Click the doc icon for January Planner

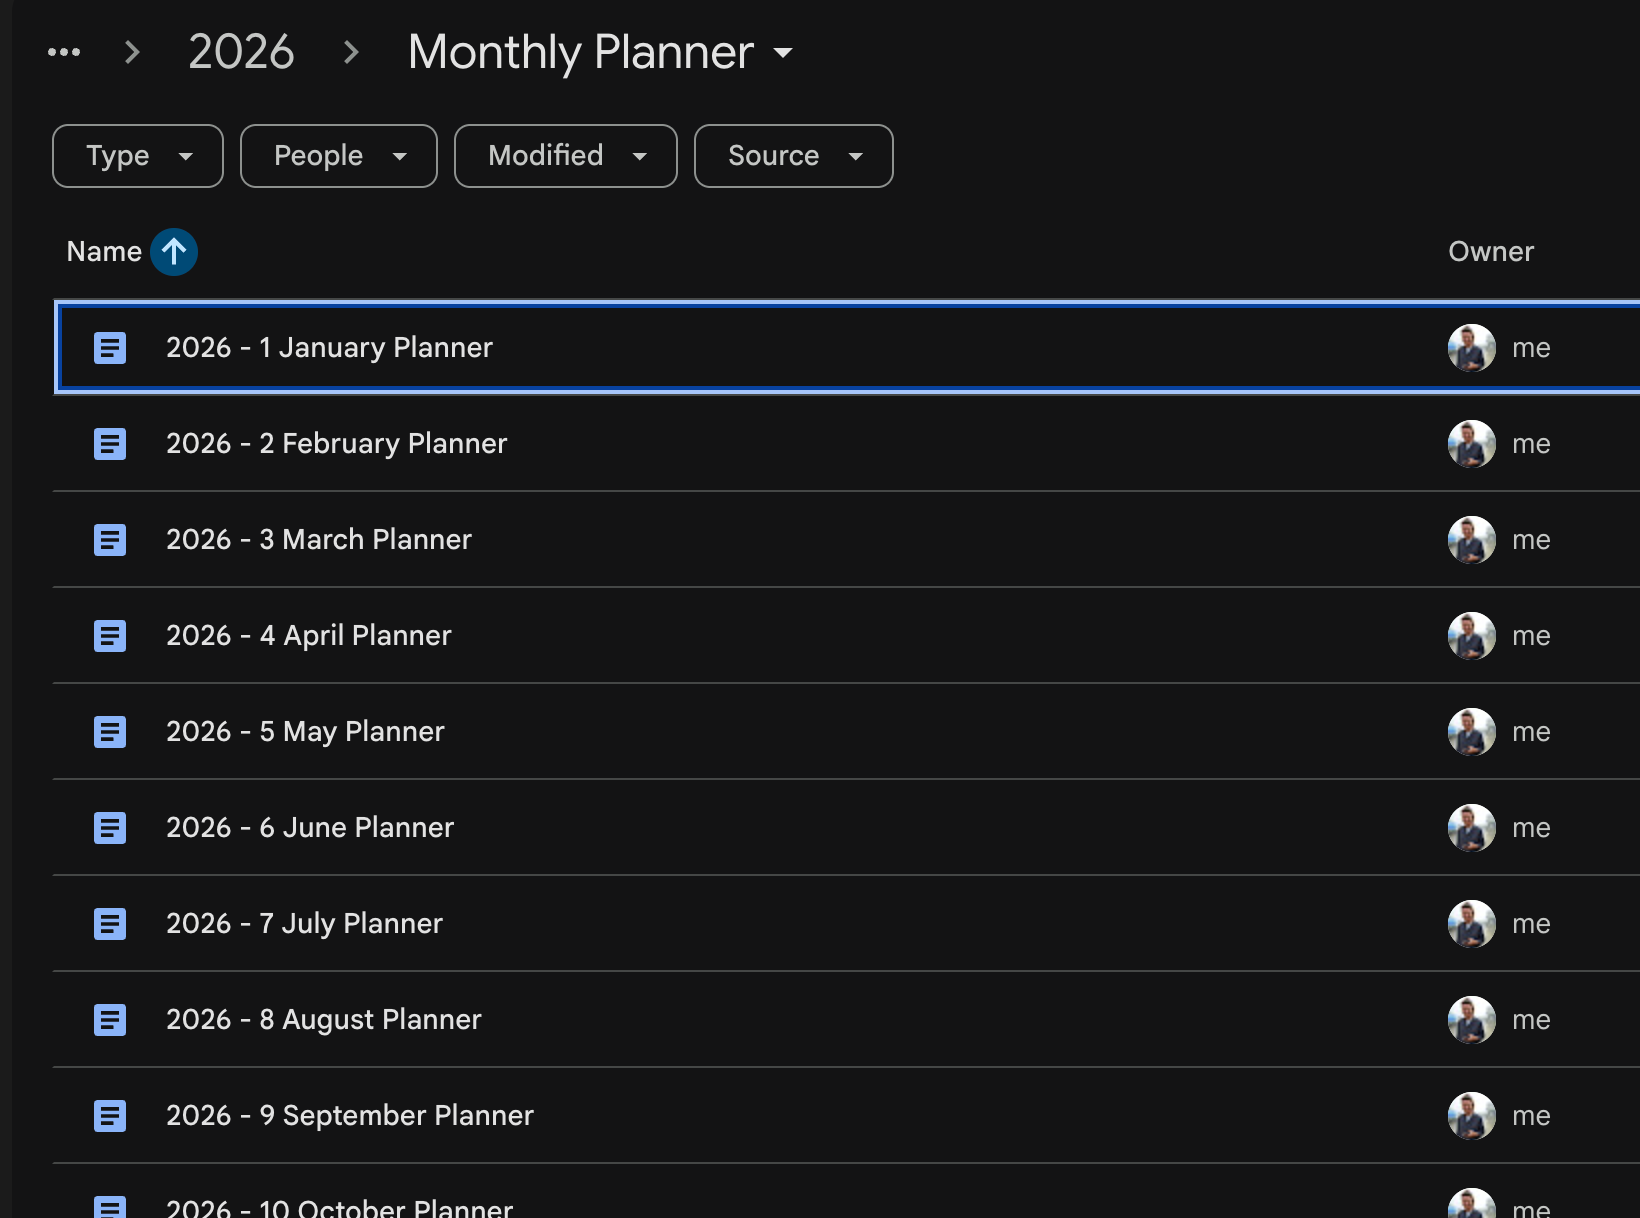click(x=110, y=348)
